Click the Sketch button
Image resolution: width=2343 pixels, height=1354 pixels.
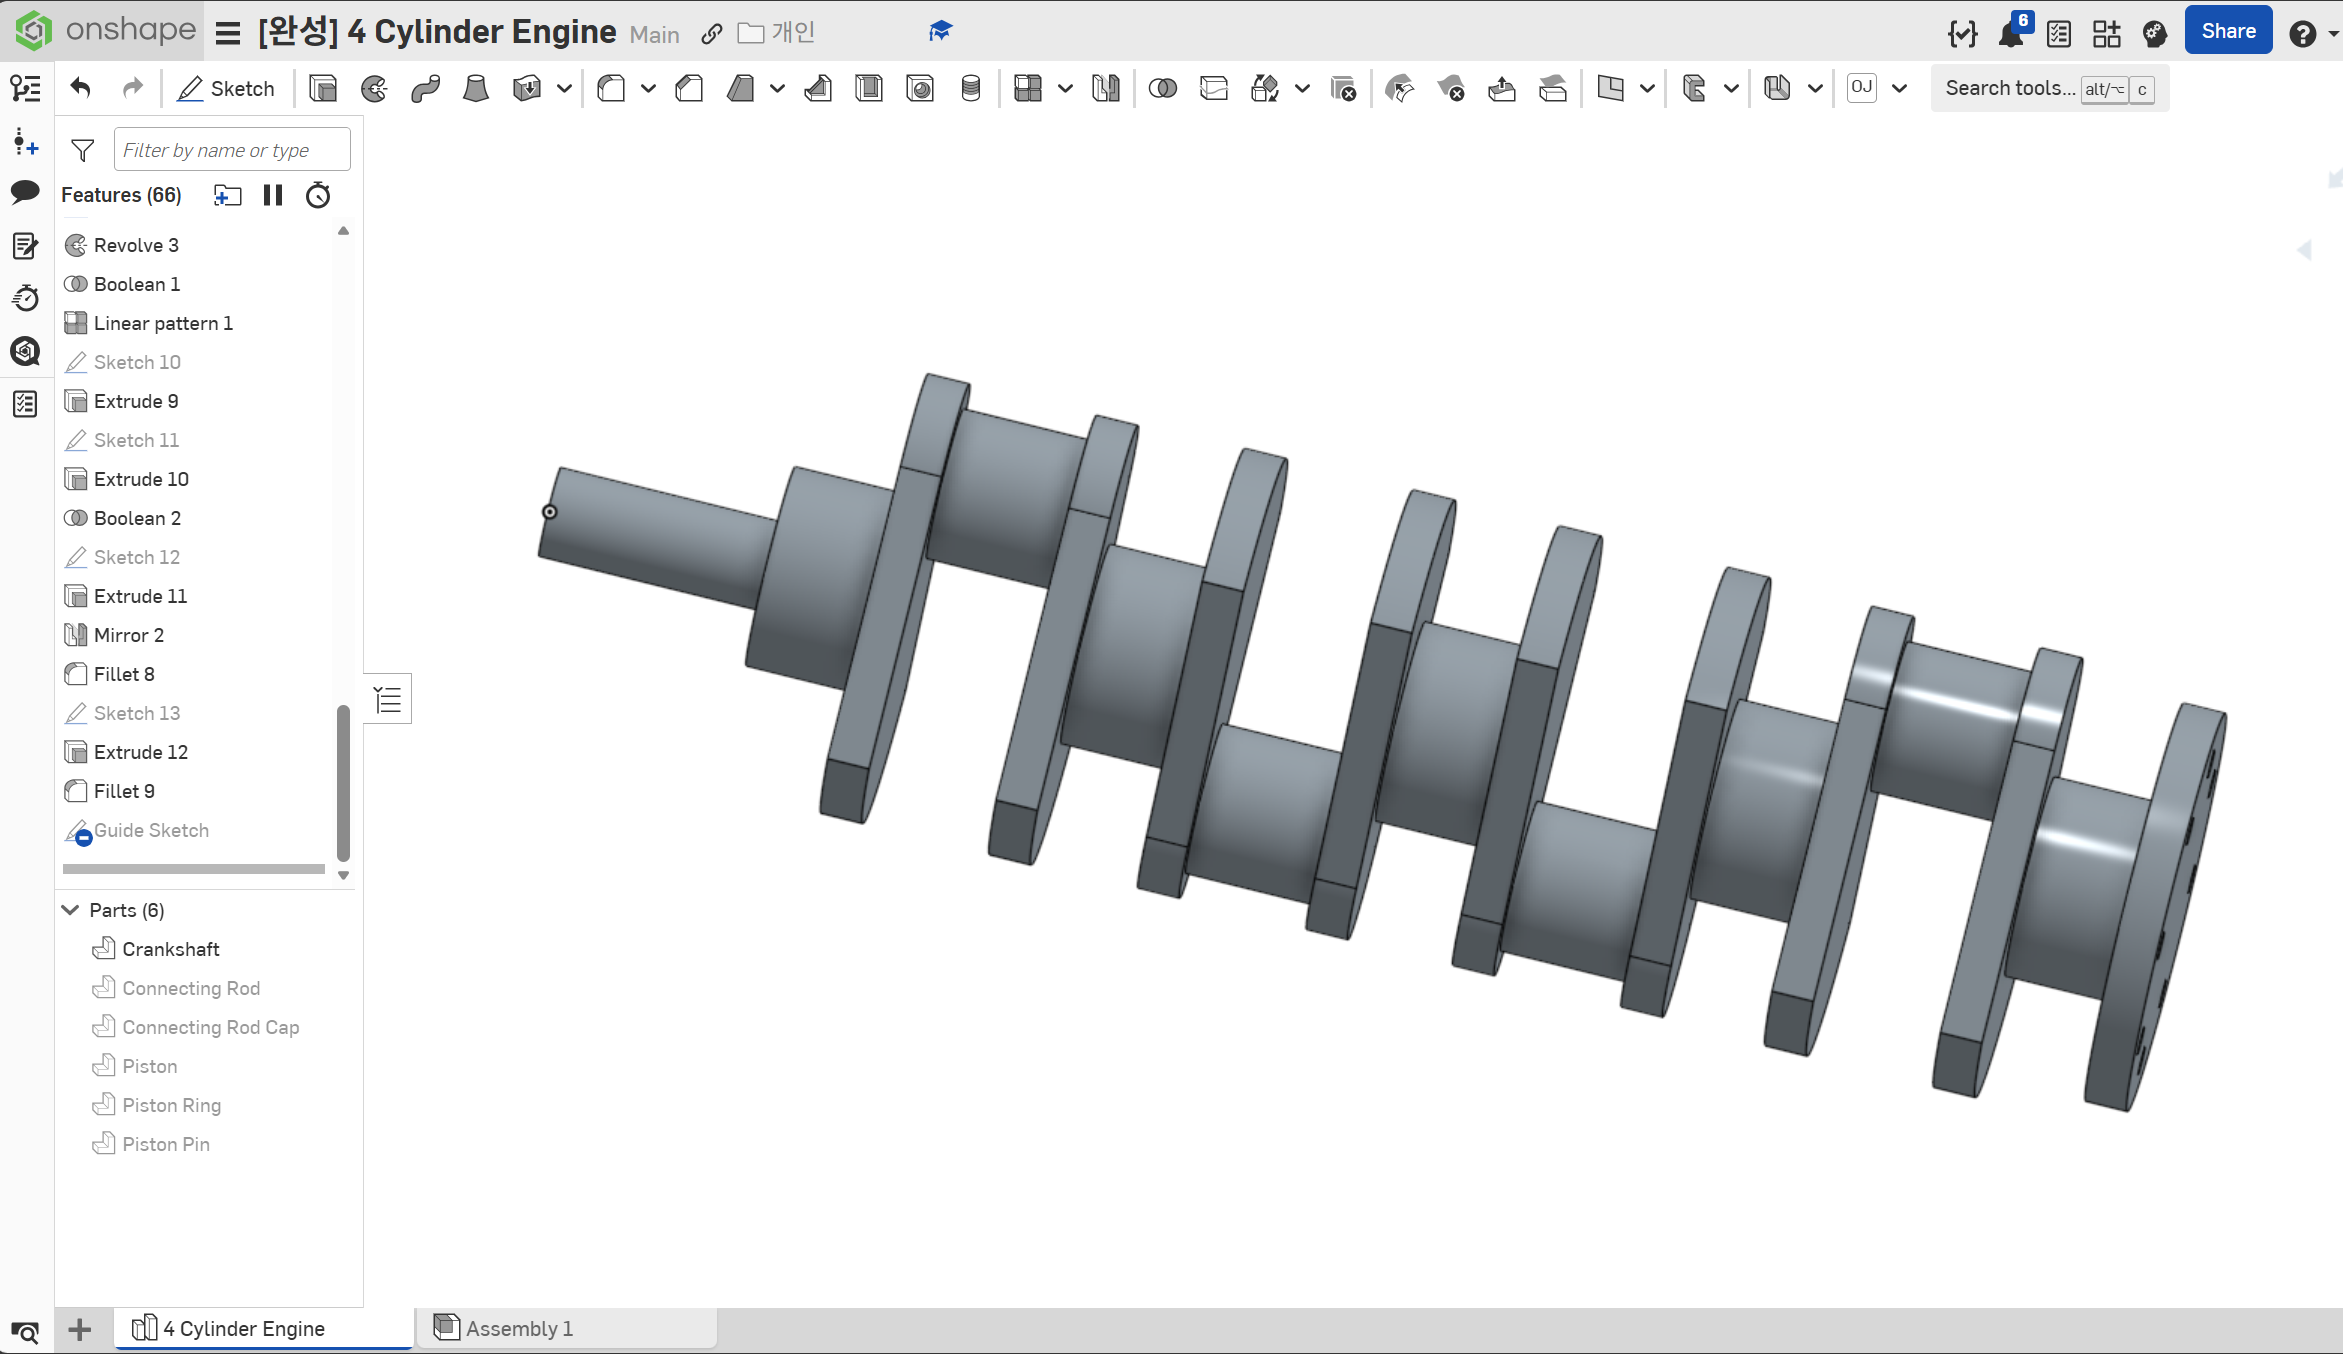coord(226,89)
